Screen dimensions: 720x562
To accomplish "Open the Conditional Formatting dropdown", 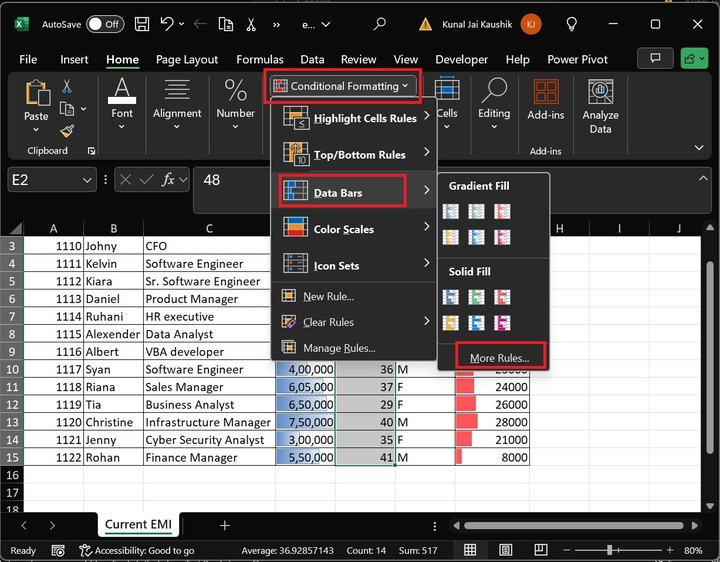I will coord(341,86).
